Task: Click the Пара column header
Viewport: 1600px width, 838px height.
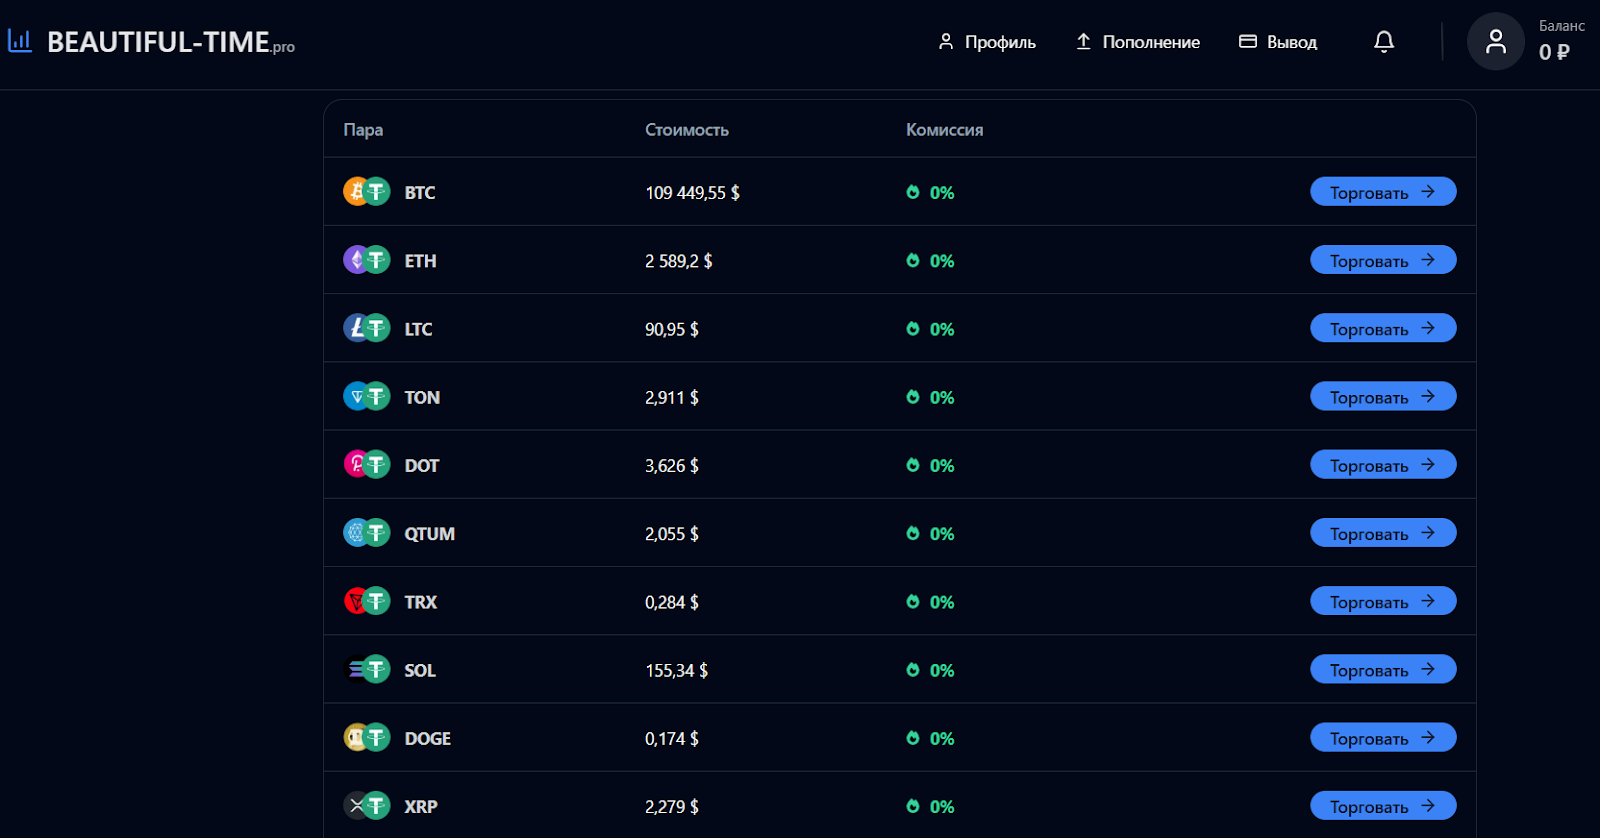Action: tap(363, 130)
